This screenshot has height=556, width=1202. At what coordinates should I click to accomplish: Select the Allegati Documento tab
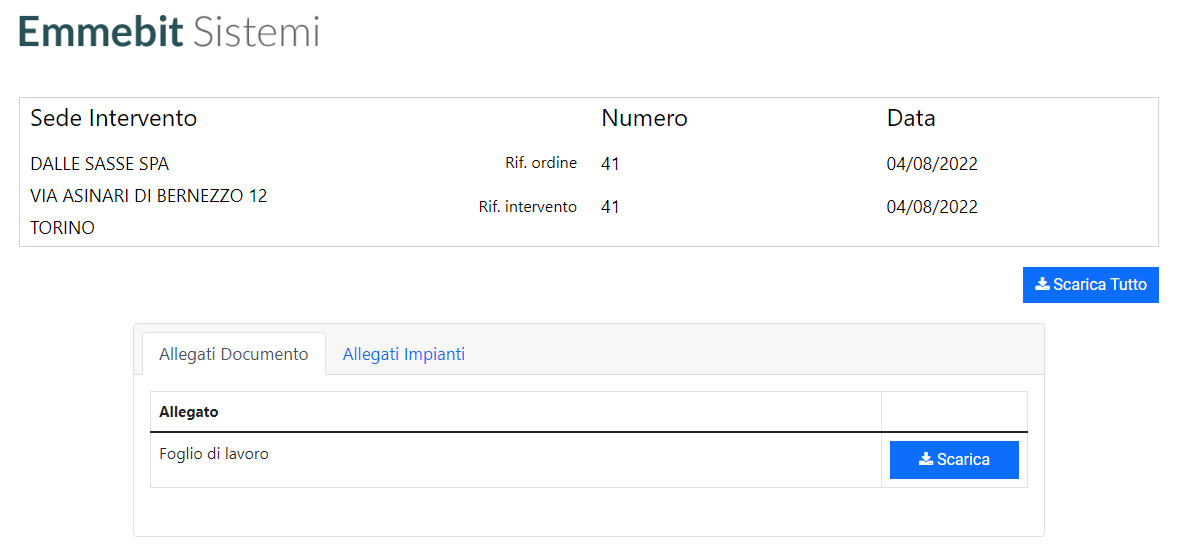234,354
